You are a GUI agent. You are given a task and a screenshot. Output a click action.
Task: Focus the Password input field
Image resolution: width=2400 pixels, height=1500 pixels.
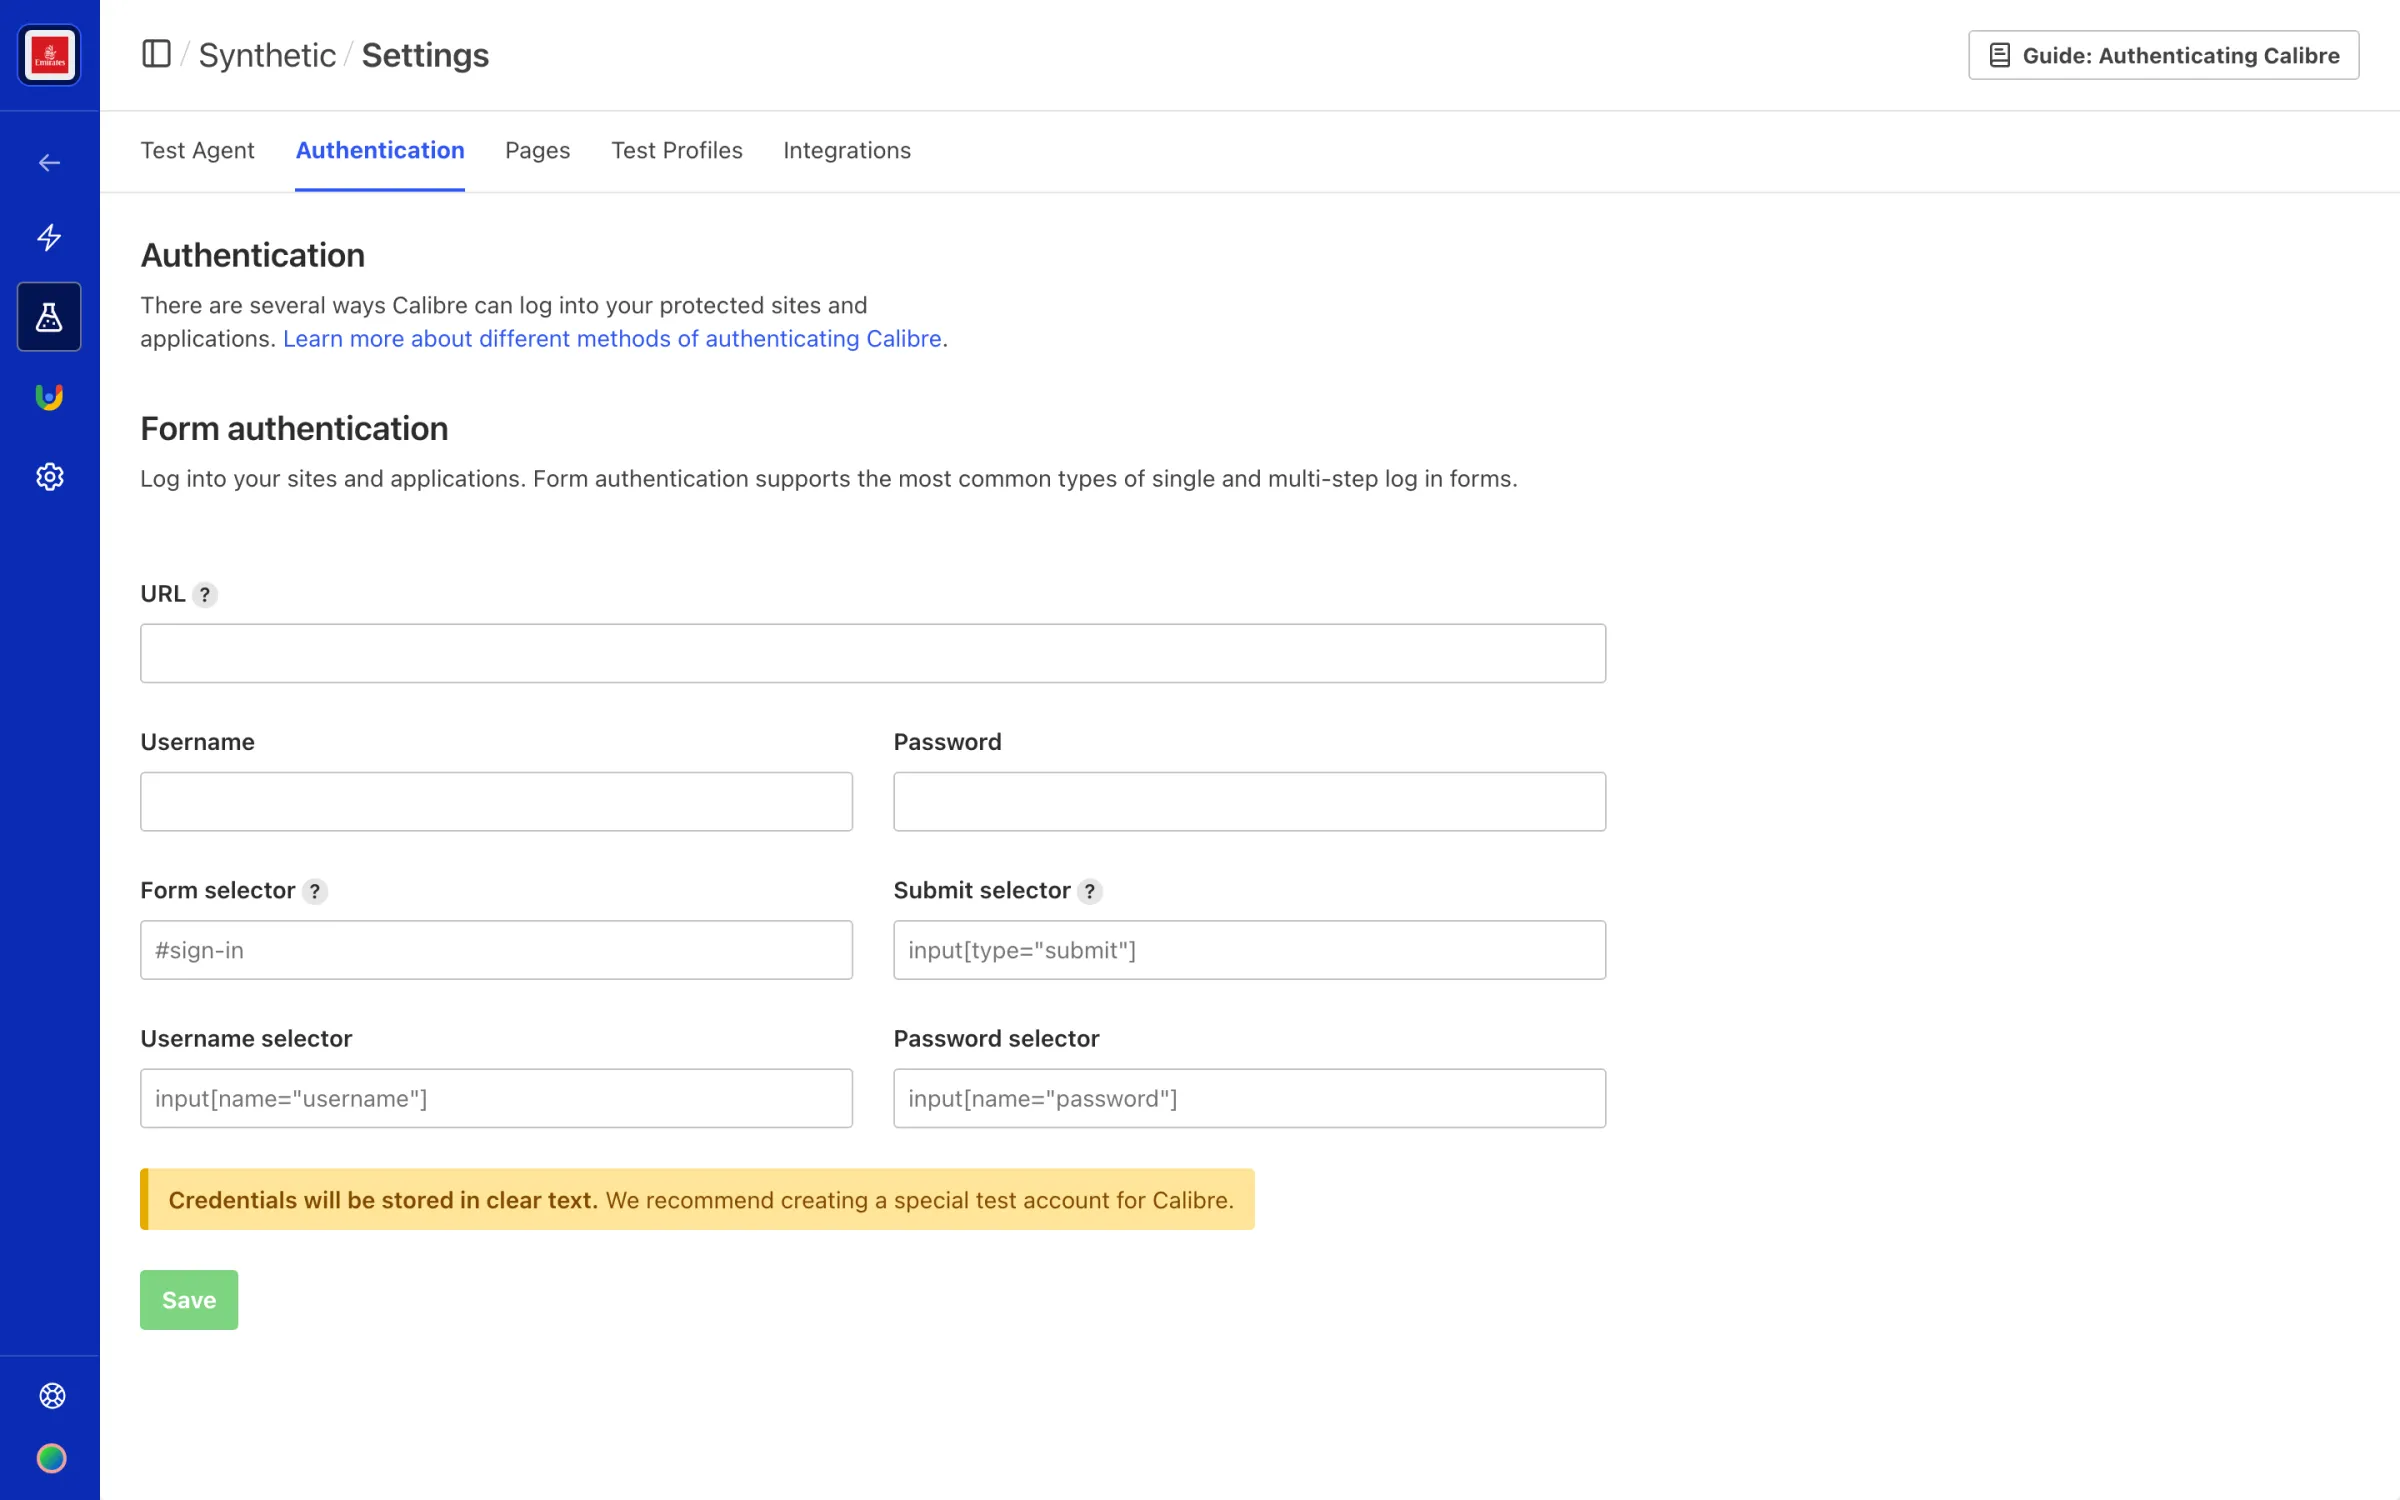1250,802
